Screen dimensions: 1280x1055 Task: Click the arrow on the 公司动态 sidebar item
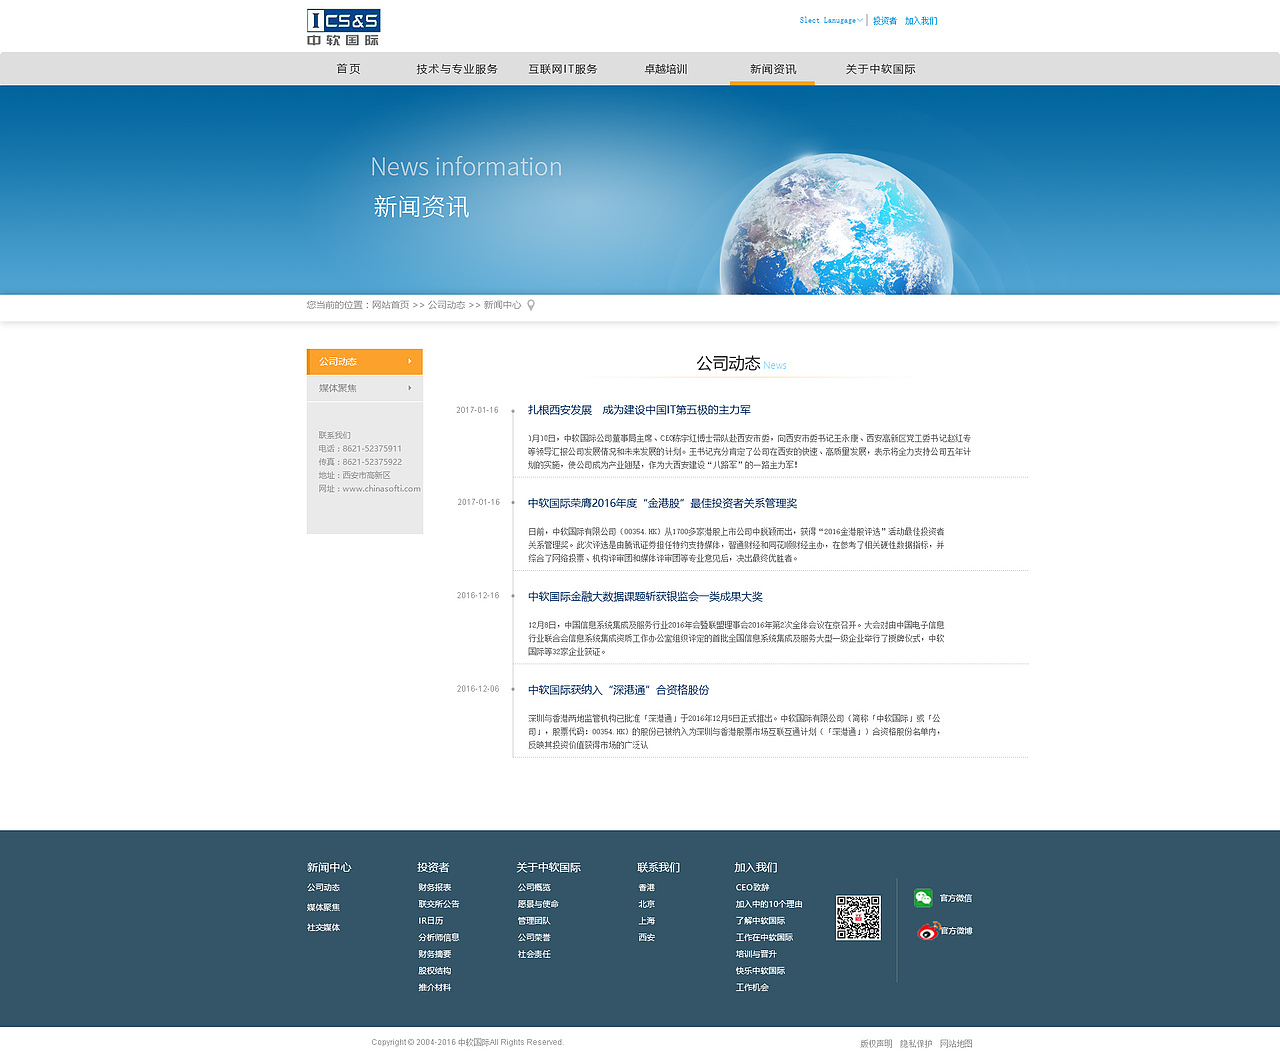408,361
